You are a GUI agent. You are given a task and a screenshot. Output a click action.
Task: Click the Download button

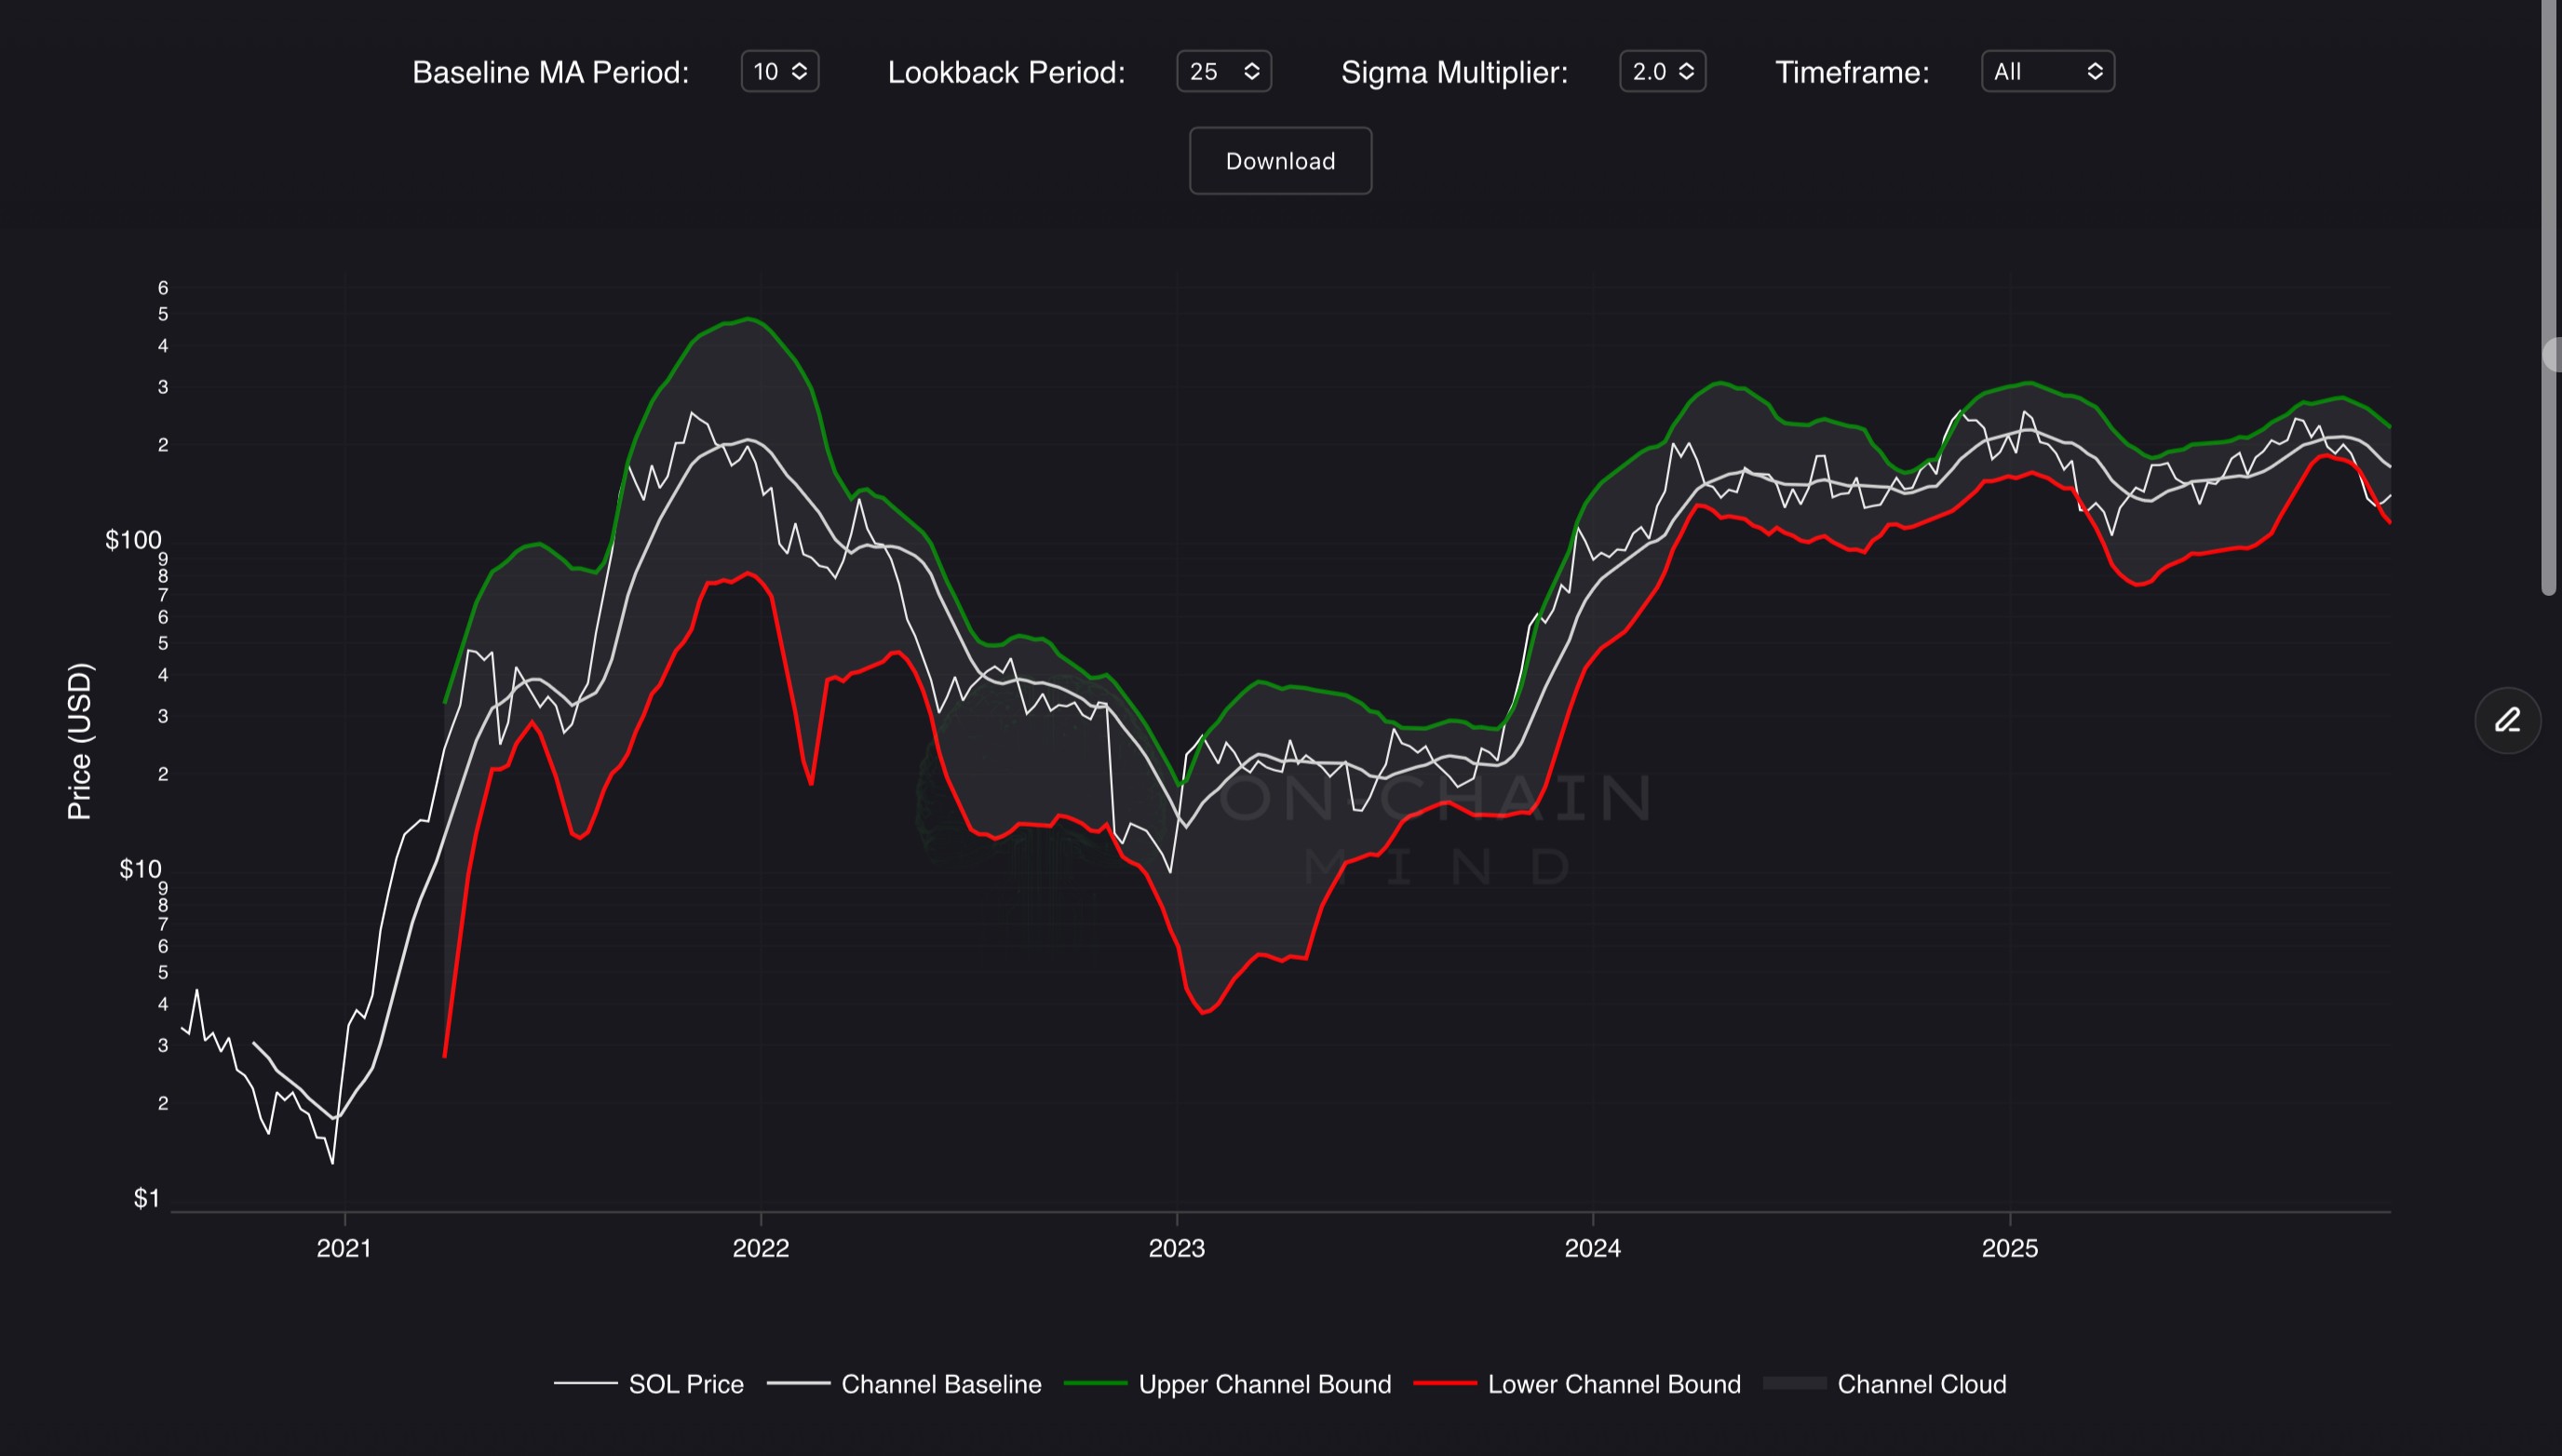pos(1280,161)
